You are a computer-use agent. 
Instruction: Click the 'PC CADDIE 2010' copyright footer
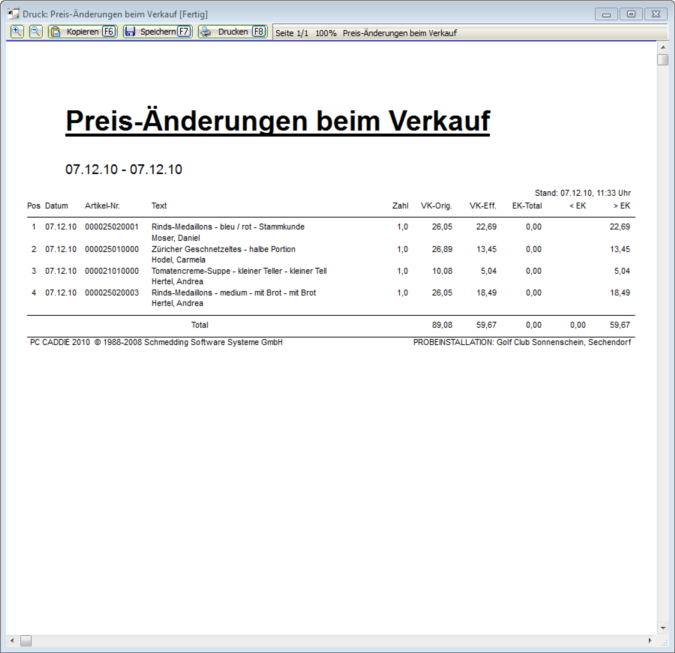pyautogui.click(x=156, y=342)
